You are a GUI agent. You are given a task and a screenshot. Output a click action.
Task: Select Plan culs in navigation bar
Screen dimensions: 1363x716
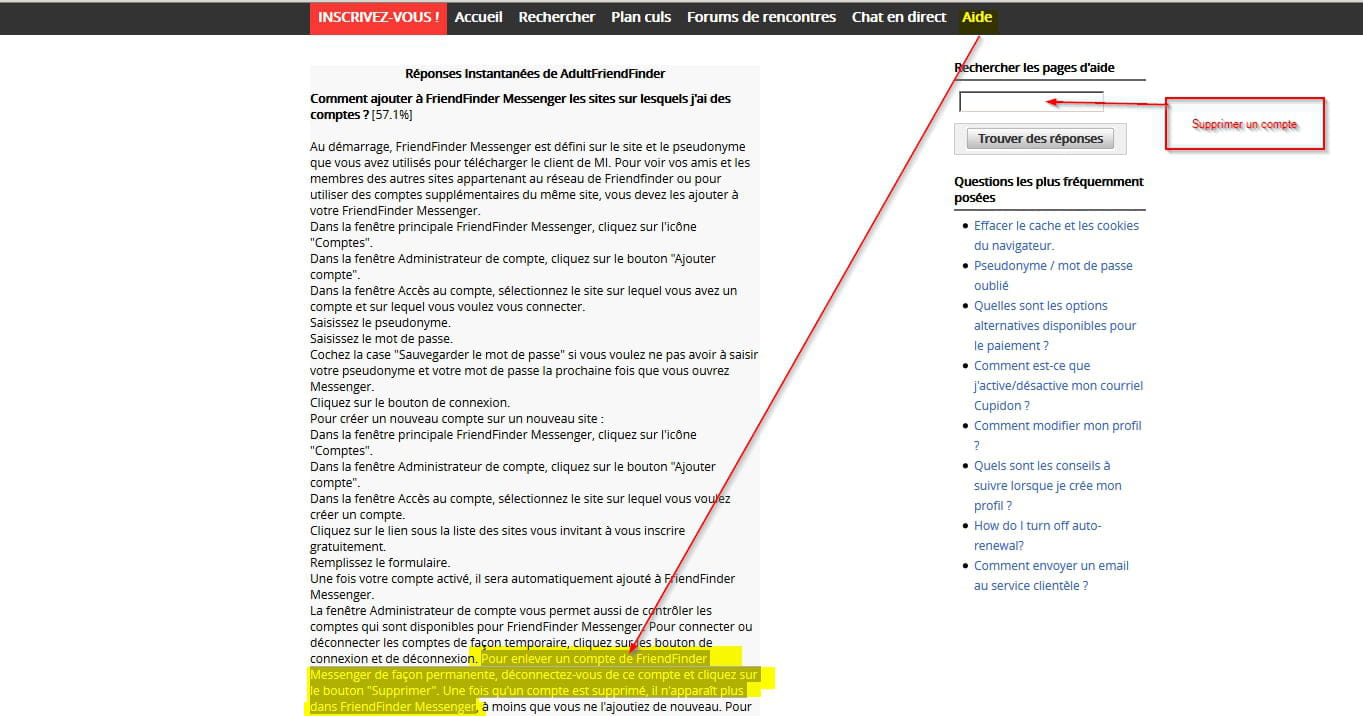click(x=641, y=17)
